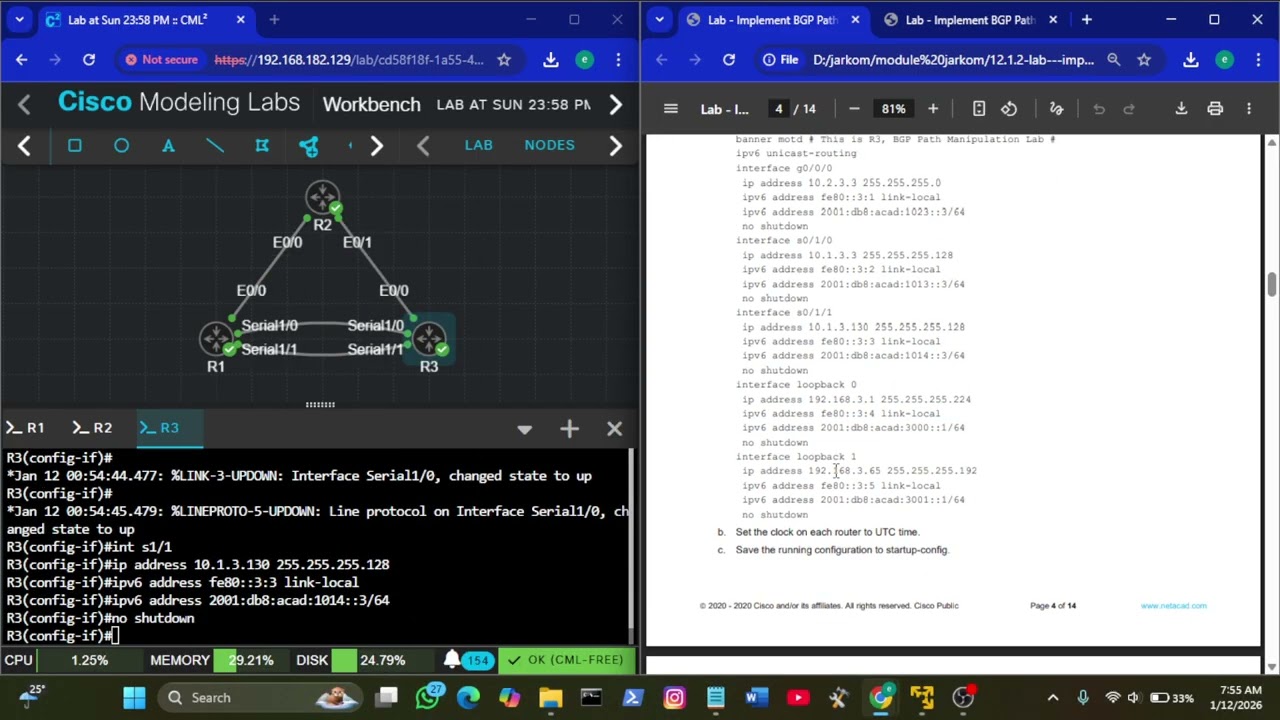Screen dimensions: 1280x720
Task: Go back in the left browser window
Action: (22, 60)
